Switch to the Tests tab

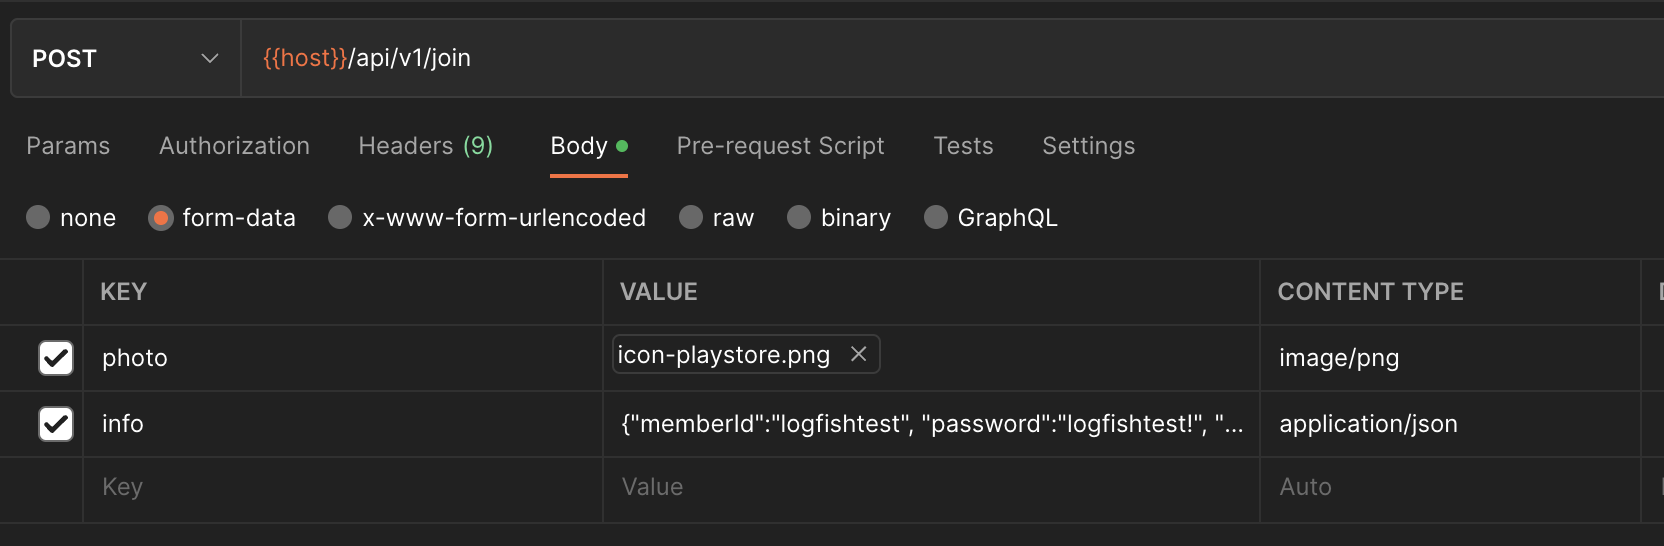963,146
